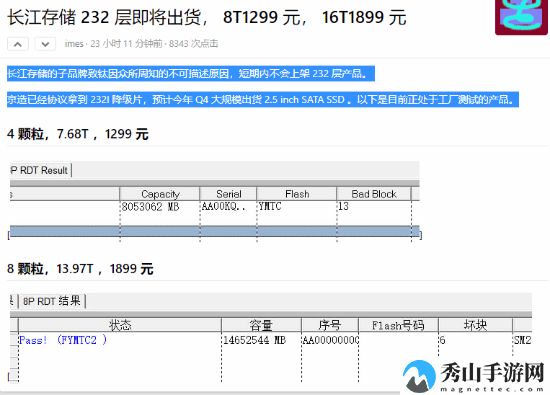Image resolution: width=550 pixels, height=395 pixels.
Task: Click the 容量 column header
Action: pos(261,325)
